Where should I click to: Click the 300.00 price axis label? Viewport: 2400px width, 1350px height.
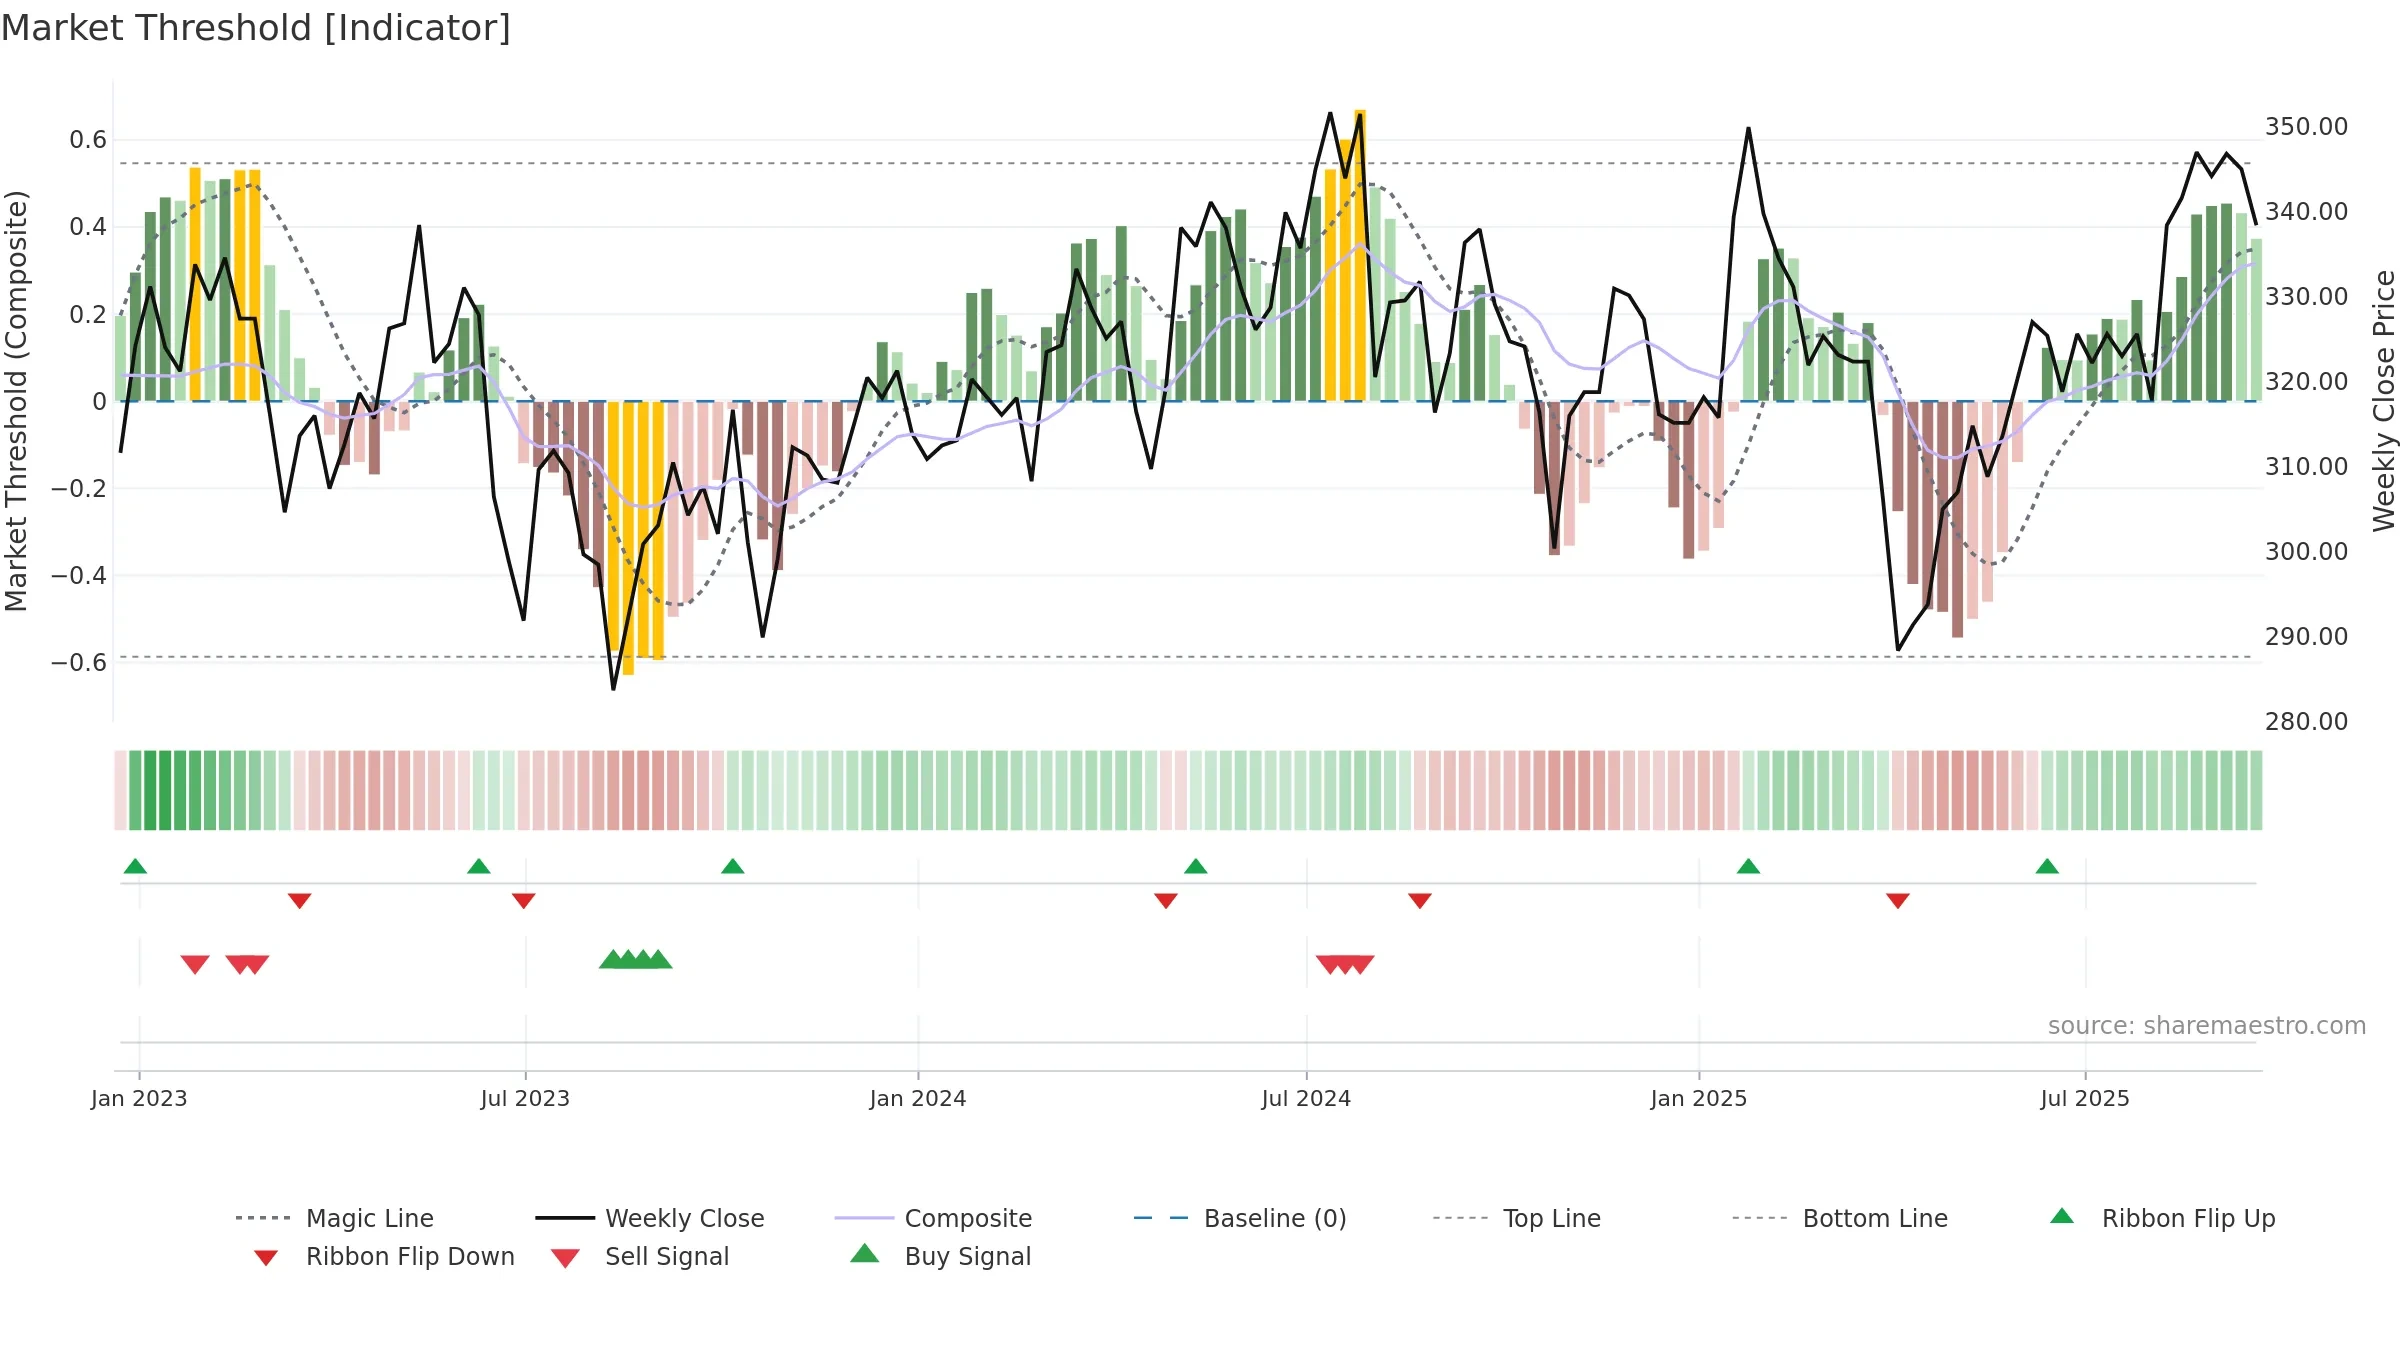pos(2306,552)
